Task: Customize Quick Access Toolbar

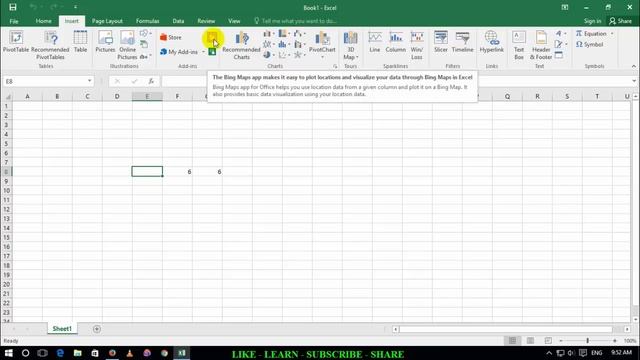Action: (x=76, y=7)
